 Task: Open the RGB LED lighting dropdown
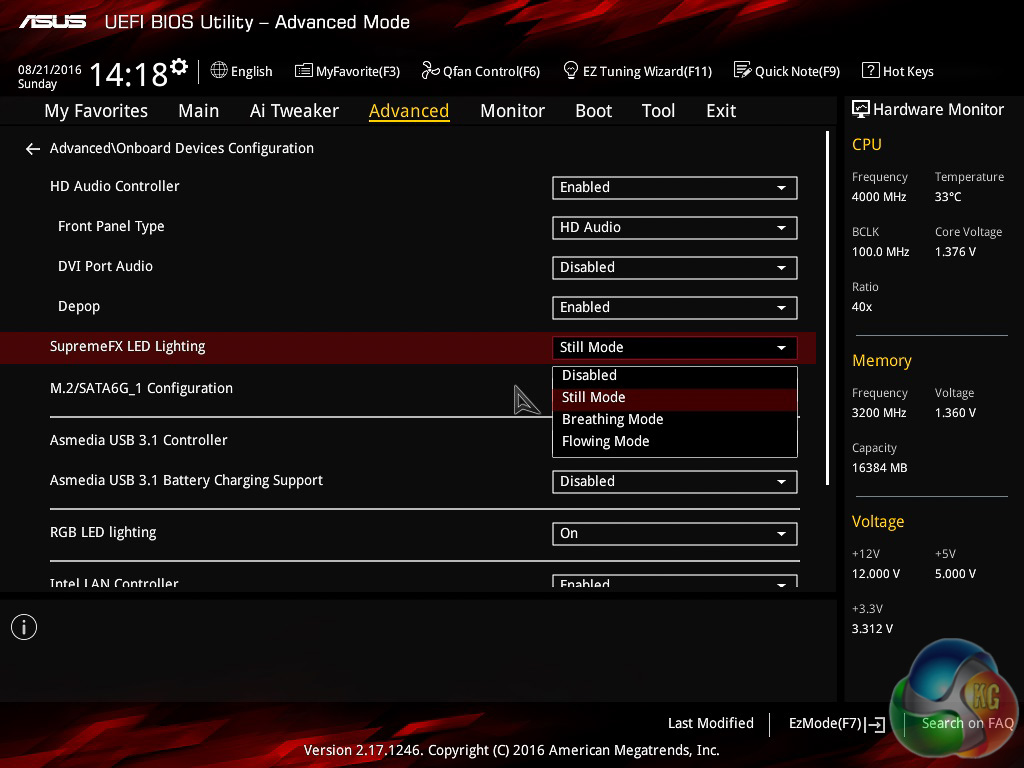coord(675,534)
